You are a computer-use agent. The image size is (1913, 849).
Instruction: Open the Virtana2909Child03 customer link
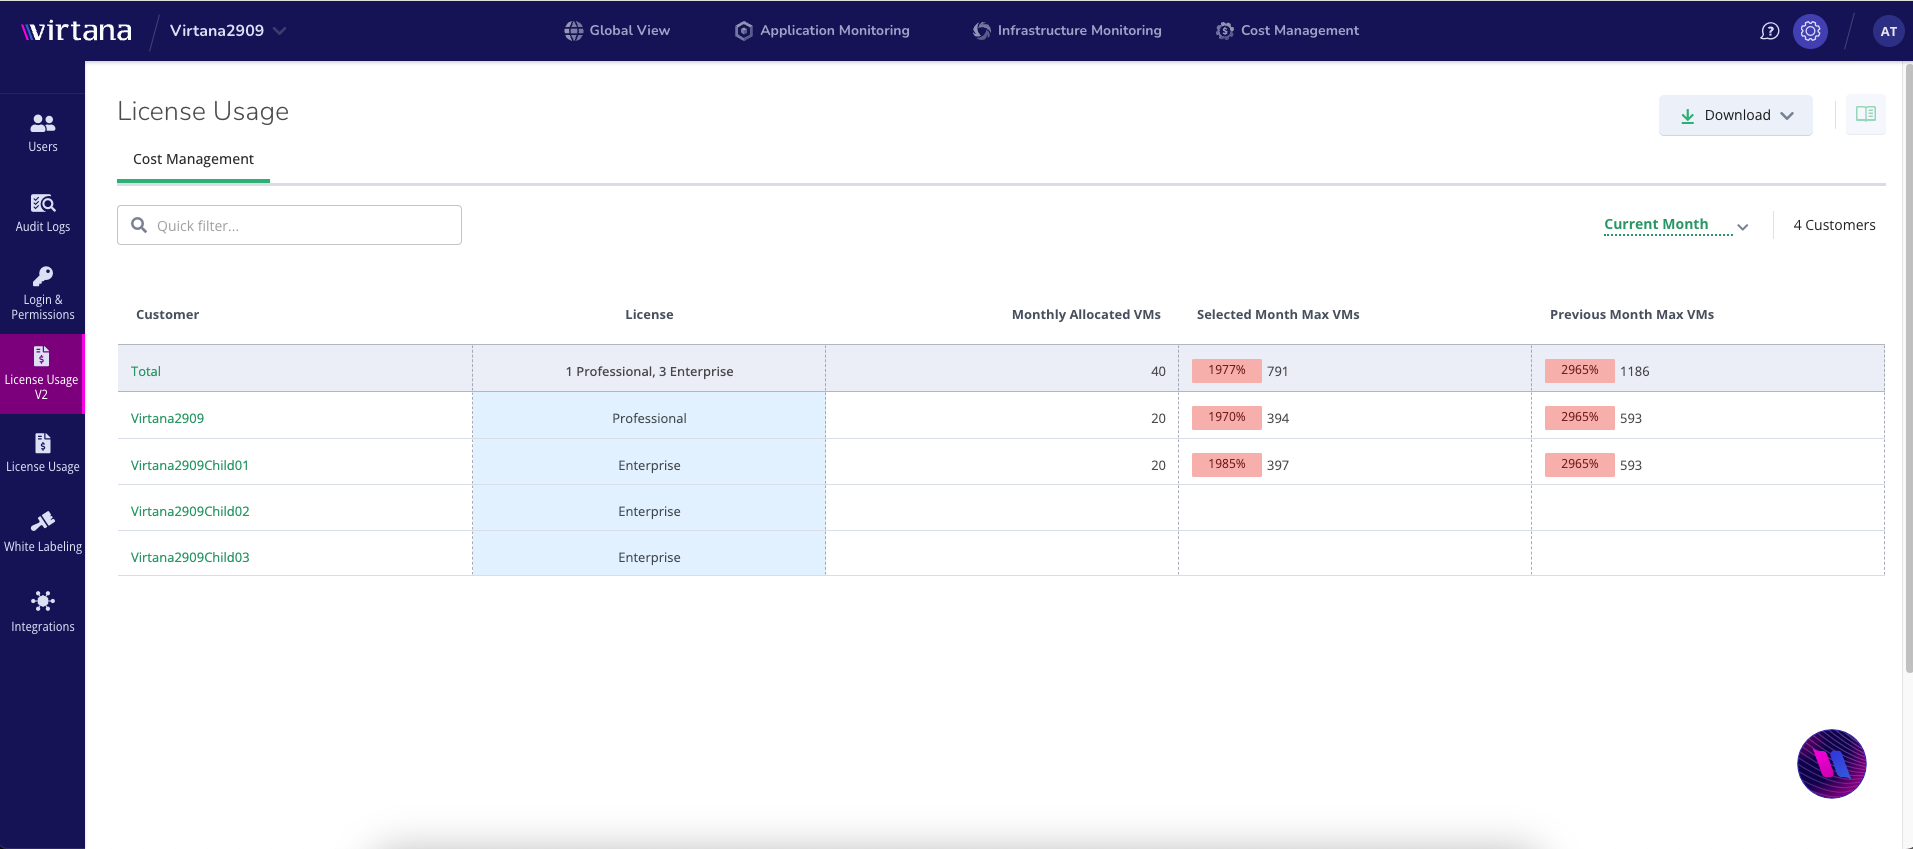point(190,557)
